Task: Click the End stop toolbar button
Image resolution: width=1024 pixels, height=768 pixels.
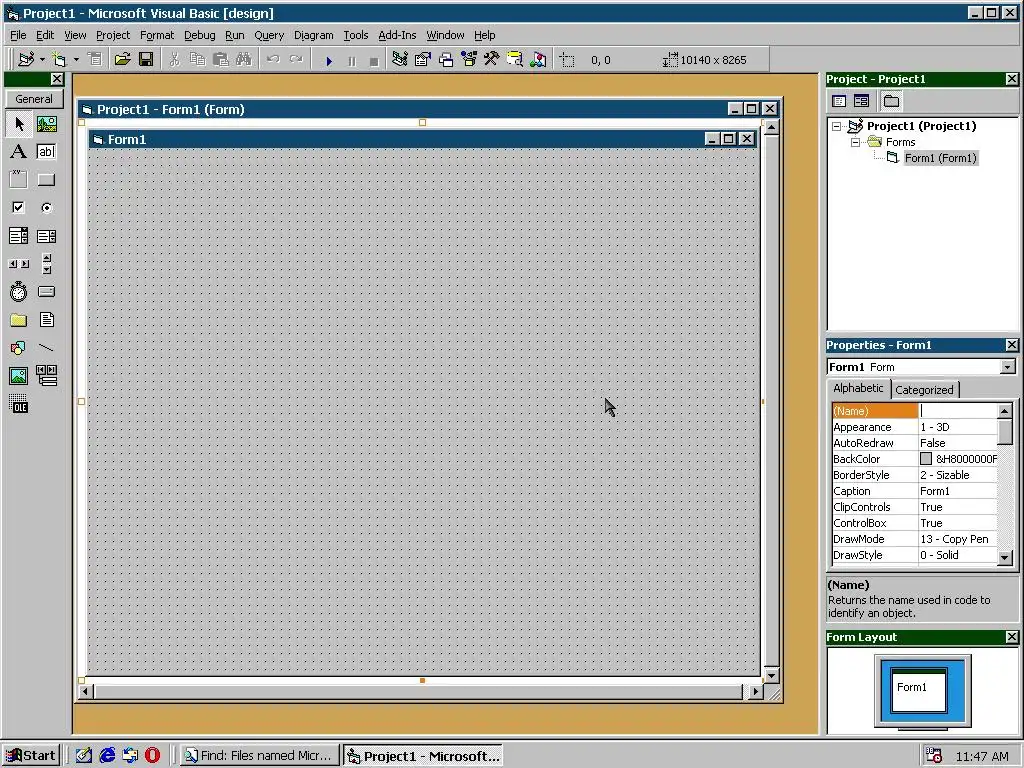Action: (374, 61)
